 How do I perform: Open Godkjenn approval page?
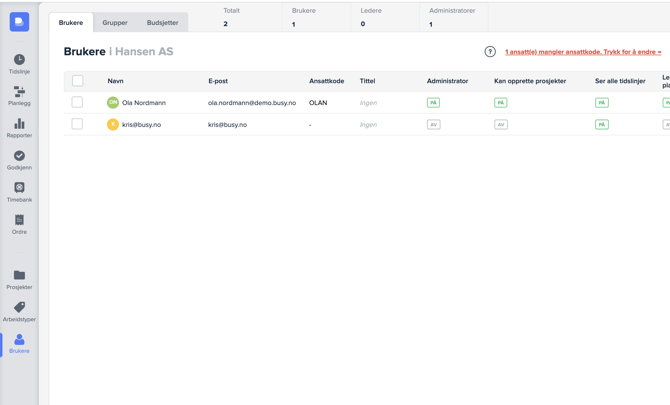point(19,160)
